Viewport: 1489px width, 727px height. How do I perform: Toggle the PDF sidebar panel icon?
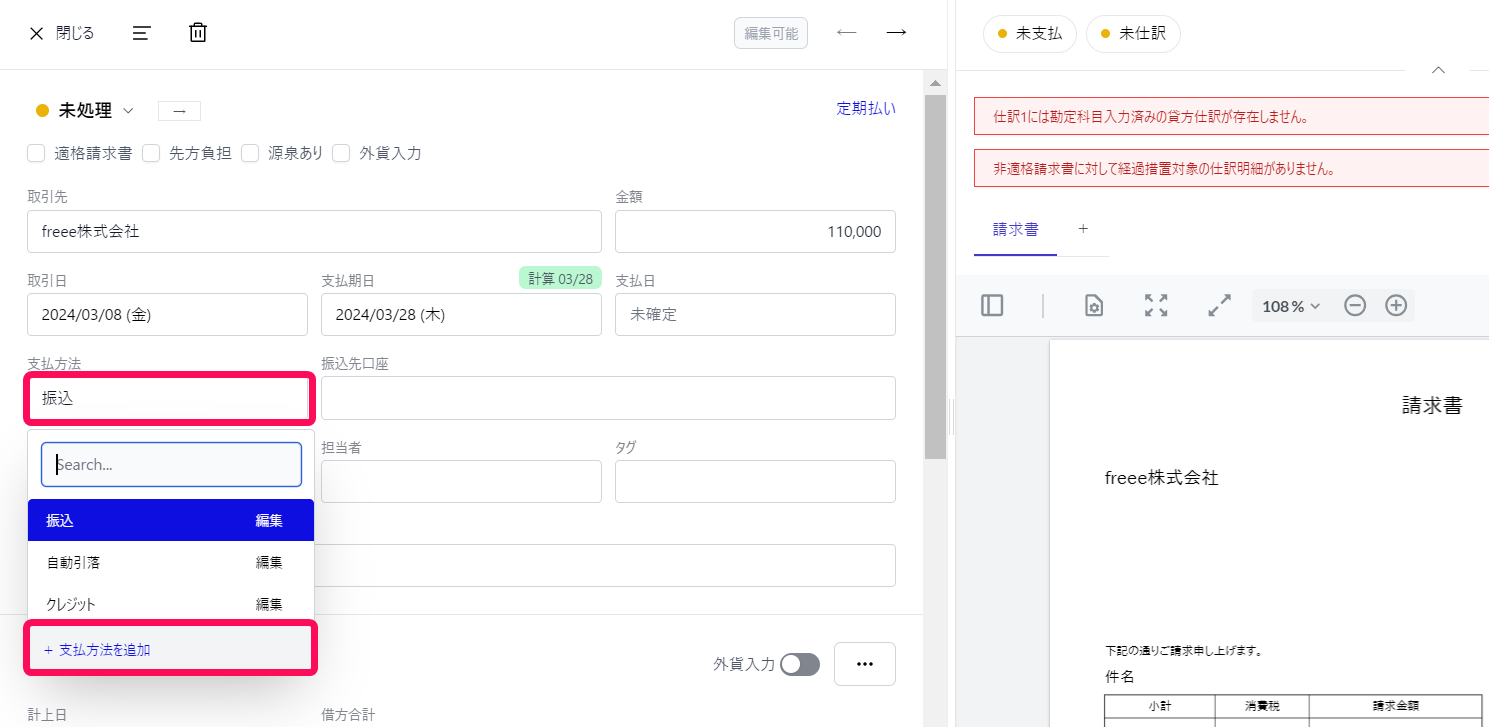click(x=992, y=306)
